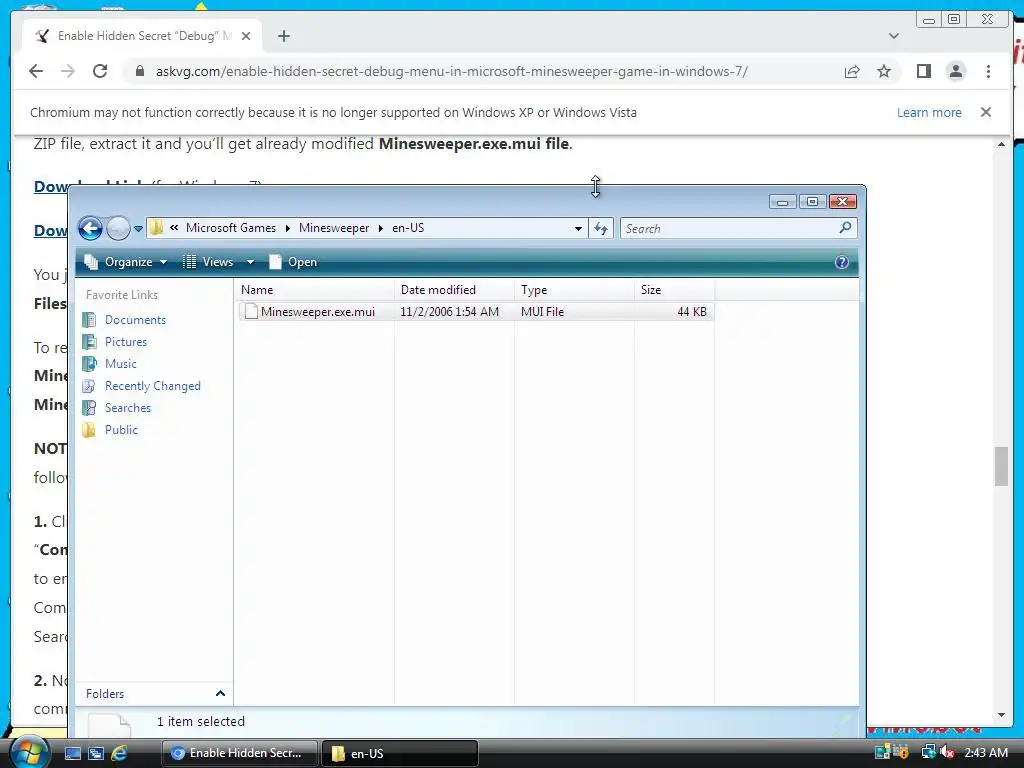The width and height of the screenshot is (1024, 768).
Task: Reload the askvg.com page
Action: (x=100, y=71)
